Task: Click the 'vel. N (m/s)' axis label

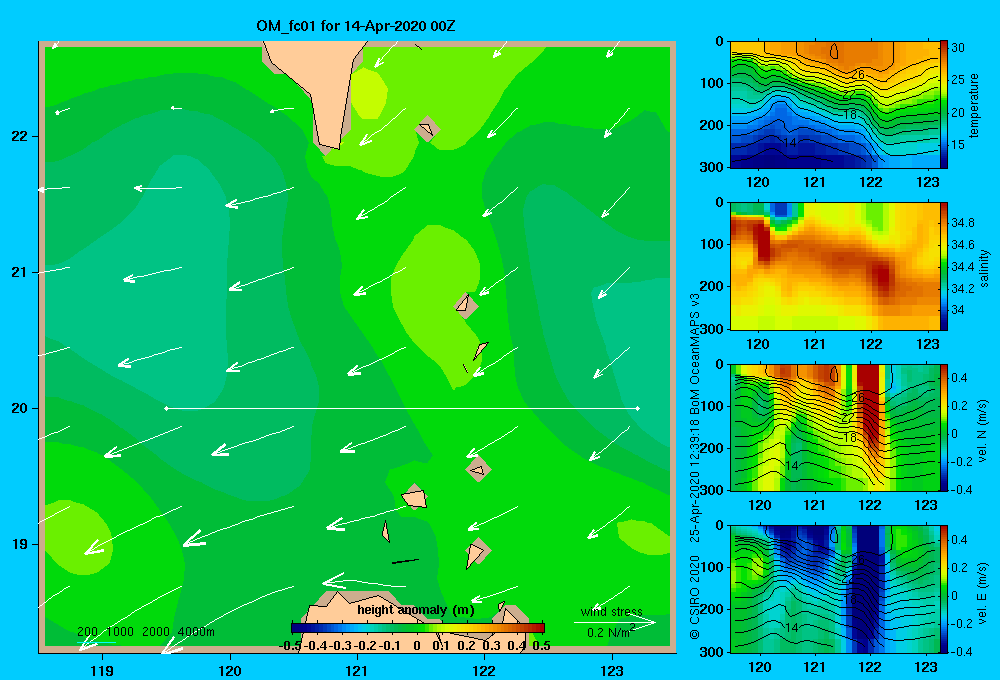Action: (983, 431)
